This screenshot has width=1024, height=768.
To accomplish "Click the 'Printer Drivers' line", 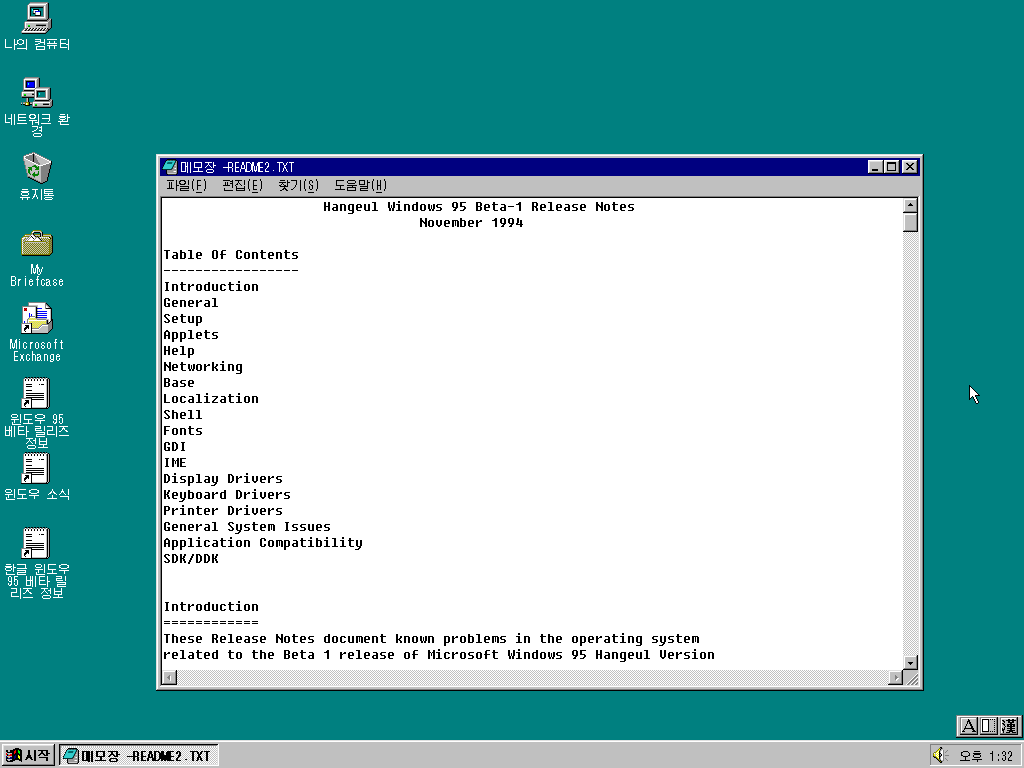I will (223, 511).
